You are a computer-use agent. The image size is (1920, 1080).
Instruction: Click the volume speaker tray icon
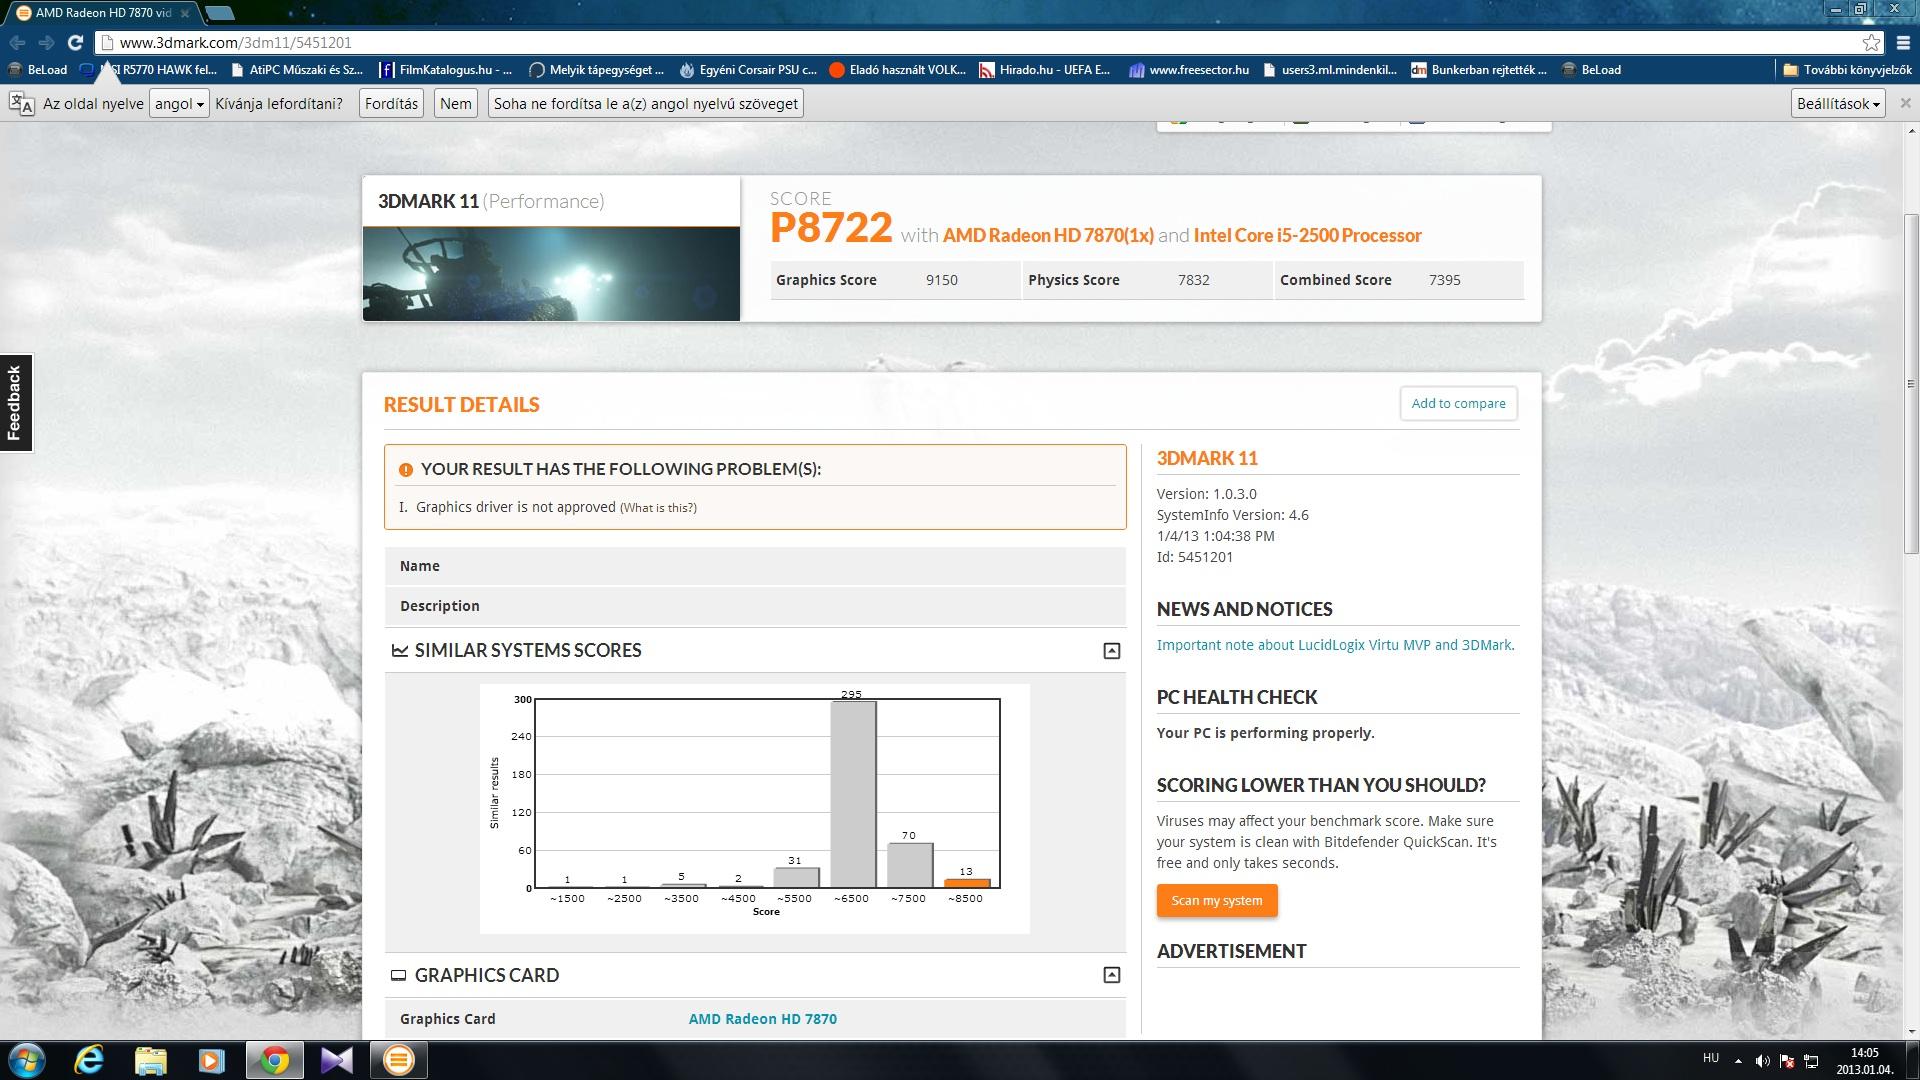[x=1762, y=1061]
